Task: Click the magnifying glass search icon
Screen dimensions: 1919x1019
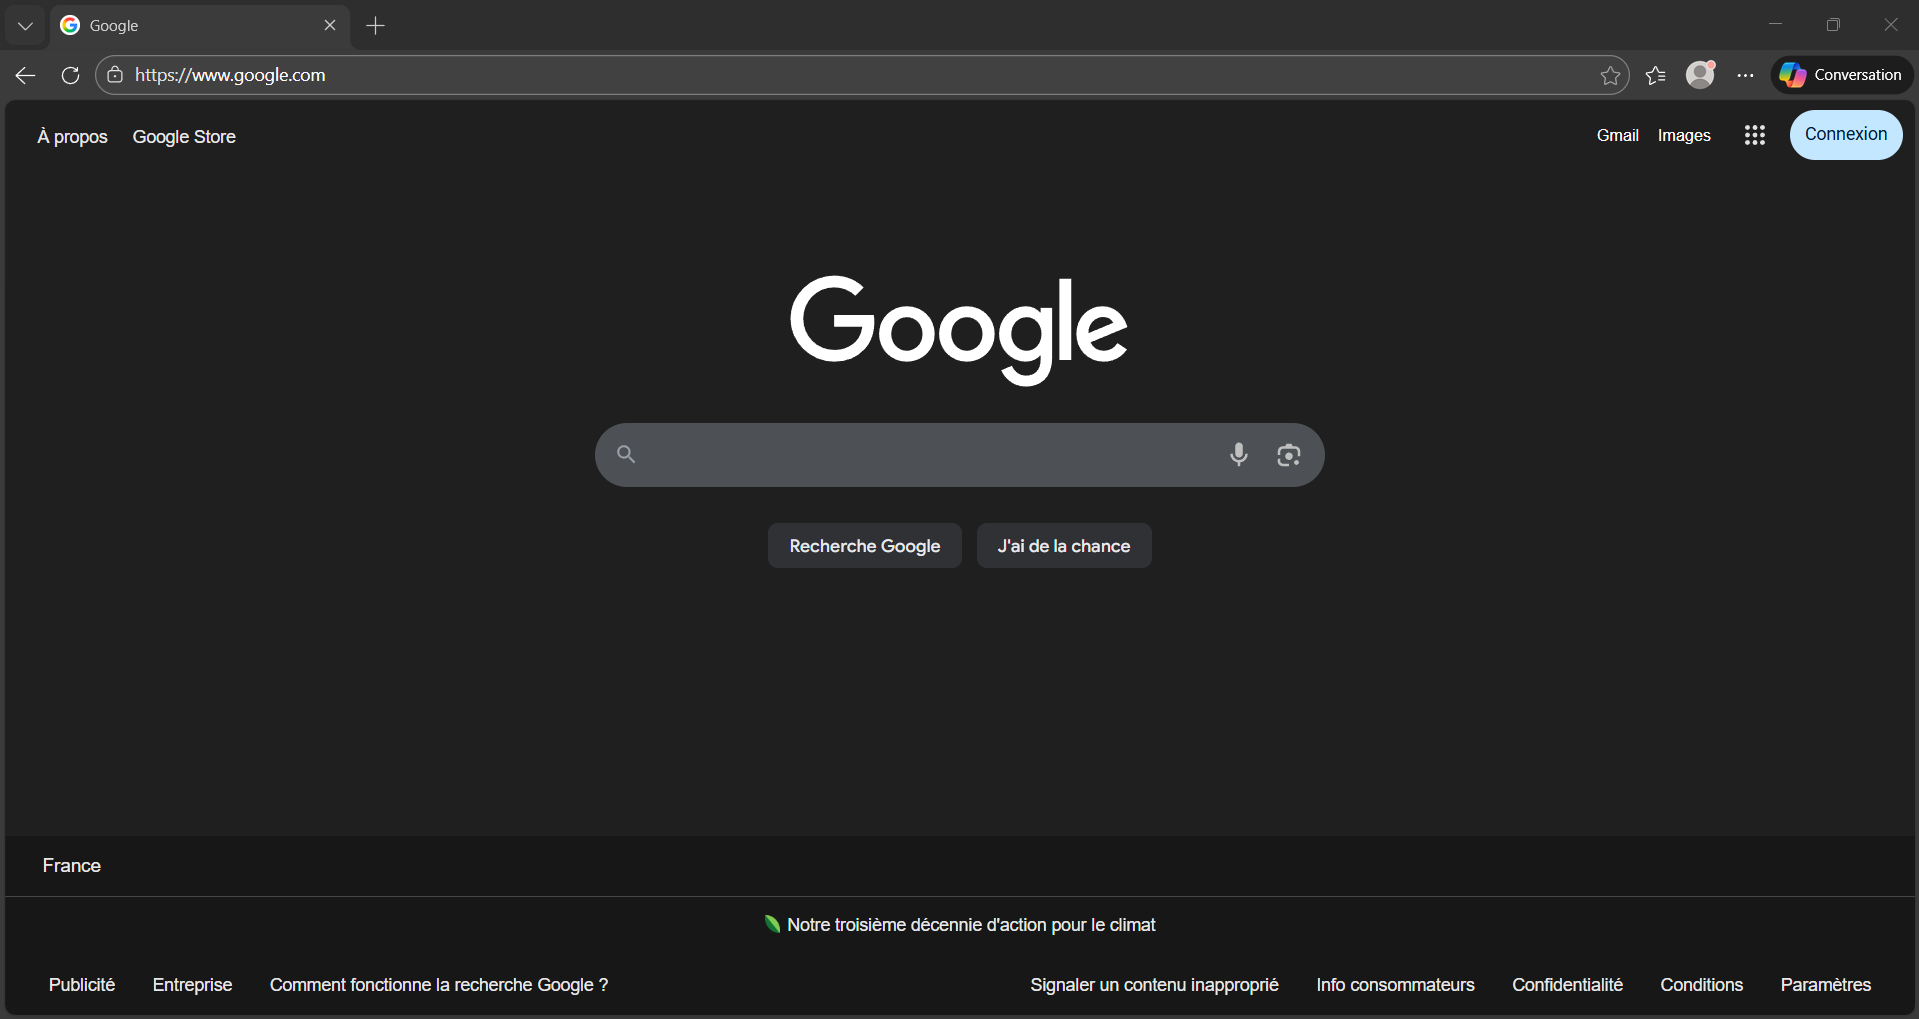Action: (x=626, y=455)
